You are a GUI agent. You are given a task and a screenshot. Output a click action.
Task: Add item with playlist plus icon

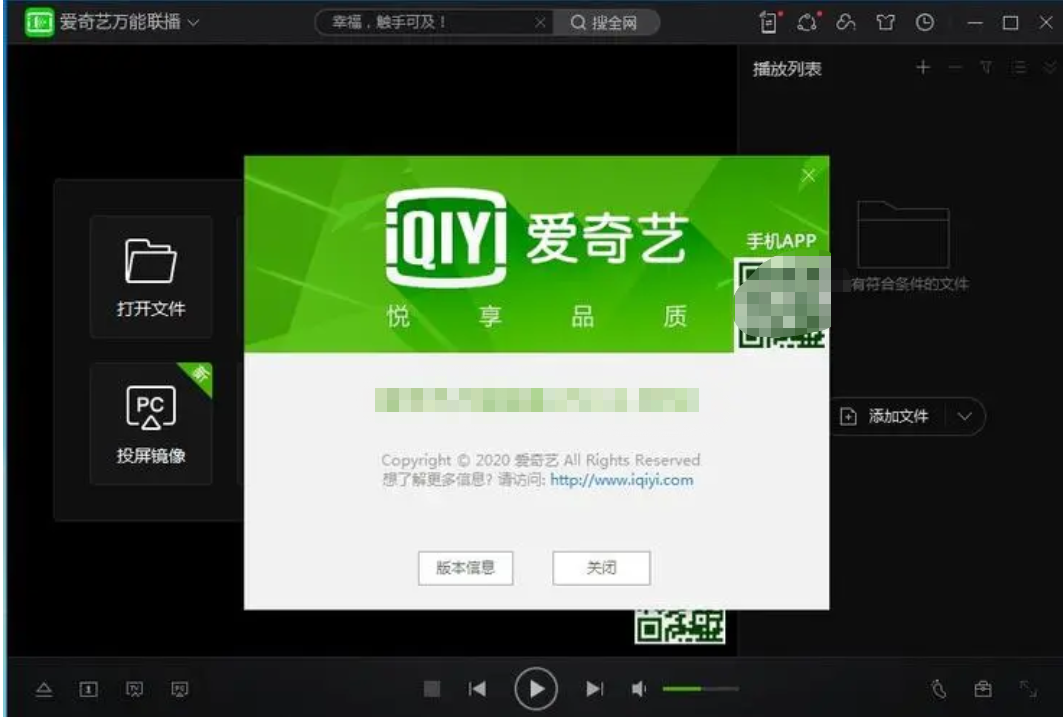coord(923,67)
